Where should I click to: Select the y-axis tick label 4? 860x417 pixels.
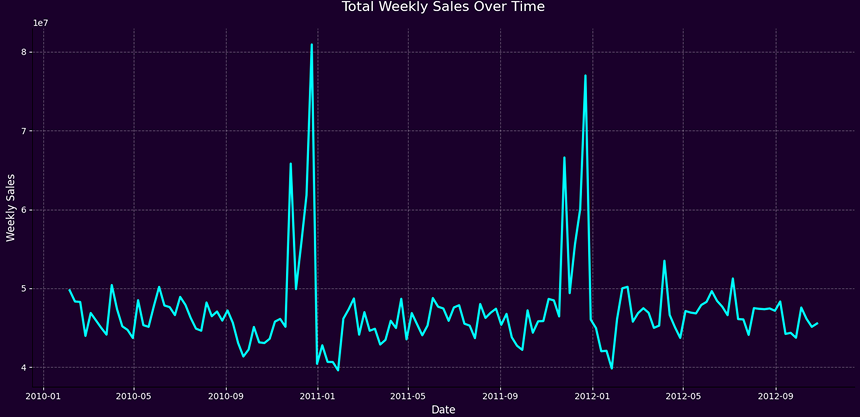tap(24, 368)
